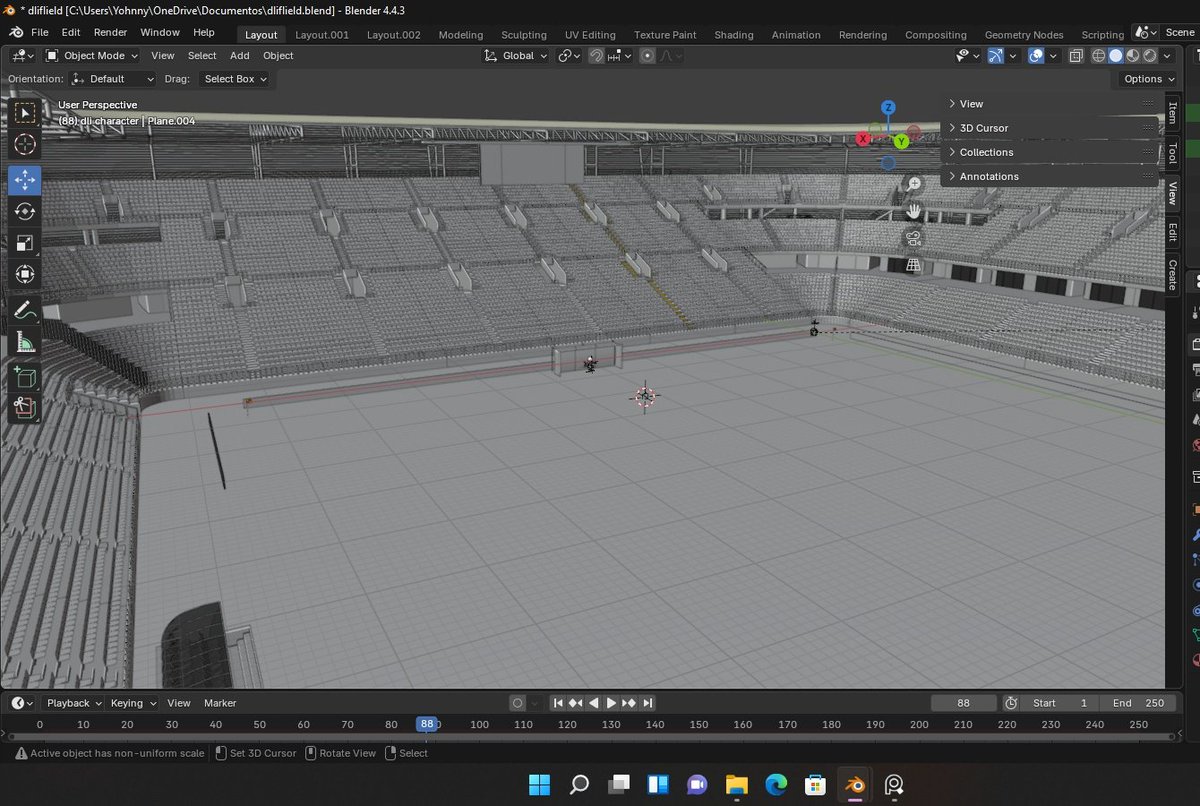Image resolution: width=1200 pixels, height=806 pixels.
Task: Toggle the snap magnet button
Action: point(596,56)
